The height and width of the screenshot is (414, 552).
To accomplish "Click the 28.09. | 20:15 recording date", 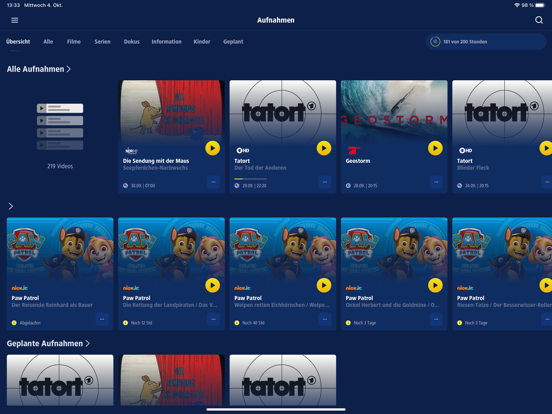I will coord(365,186).
